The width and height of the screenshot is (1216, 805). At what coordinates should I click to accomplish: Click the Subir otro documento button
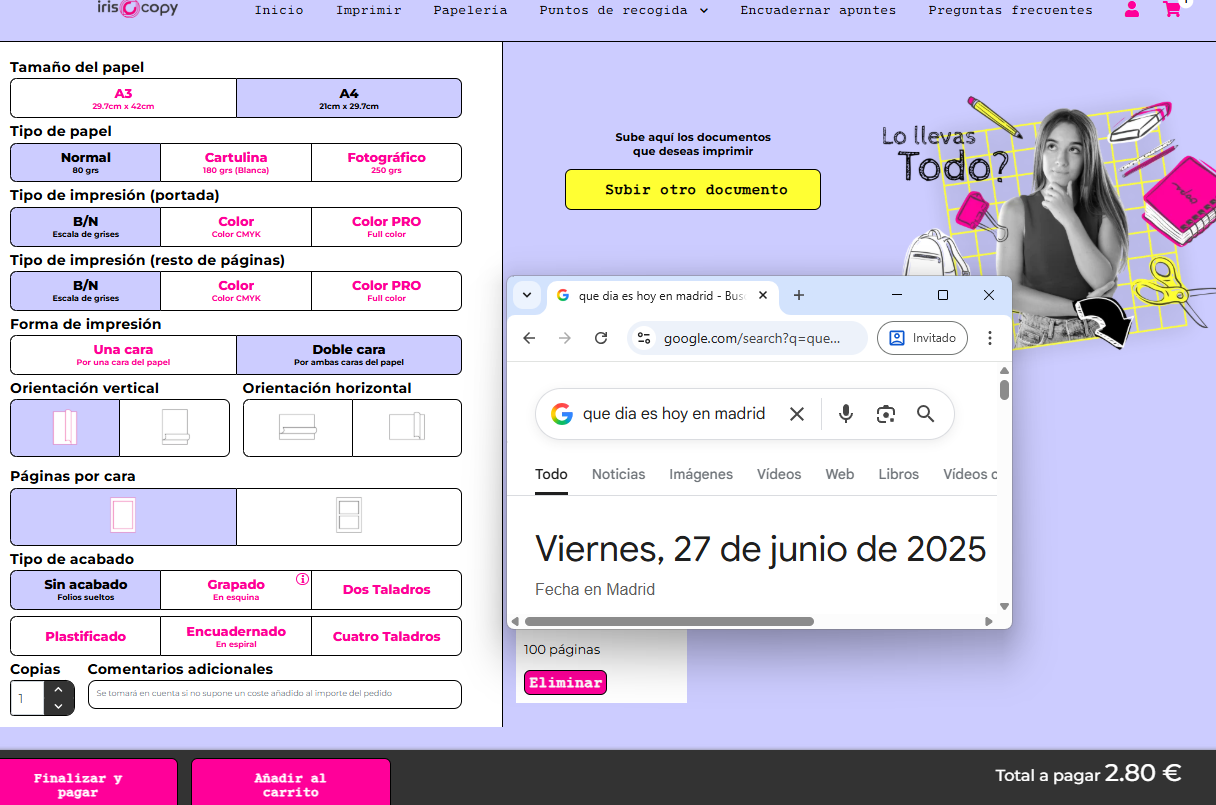[x=692, y=189]
